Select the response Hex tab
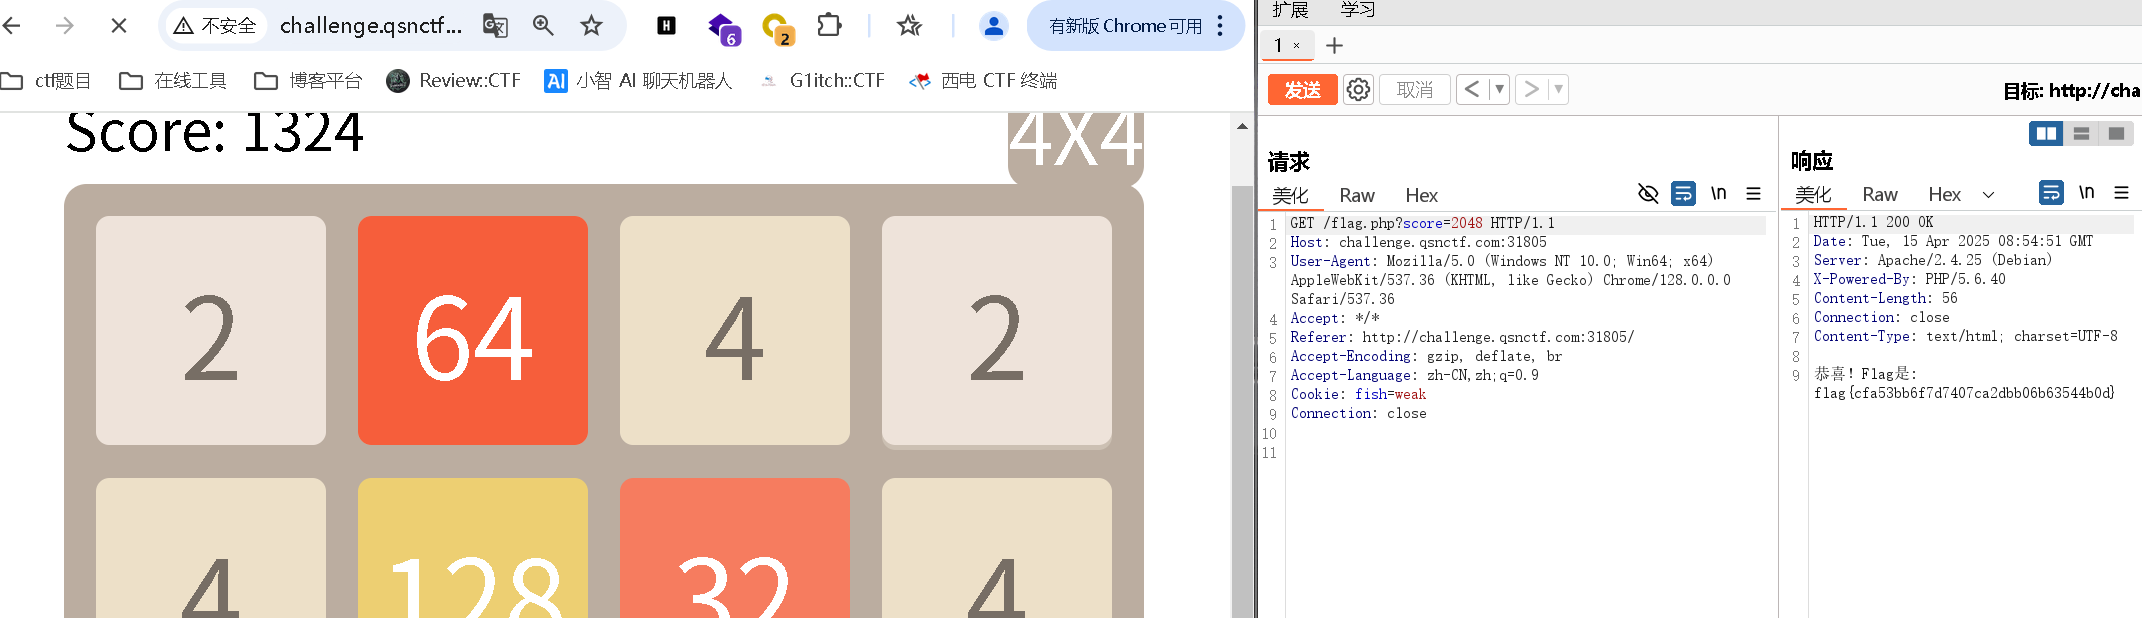This screenshot has height=618, width=2142. (1944, 194)
